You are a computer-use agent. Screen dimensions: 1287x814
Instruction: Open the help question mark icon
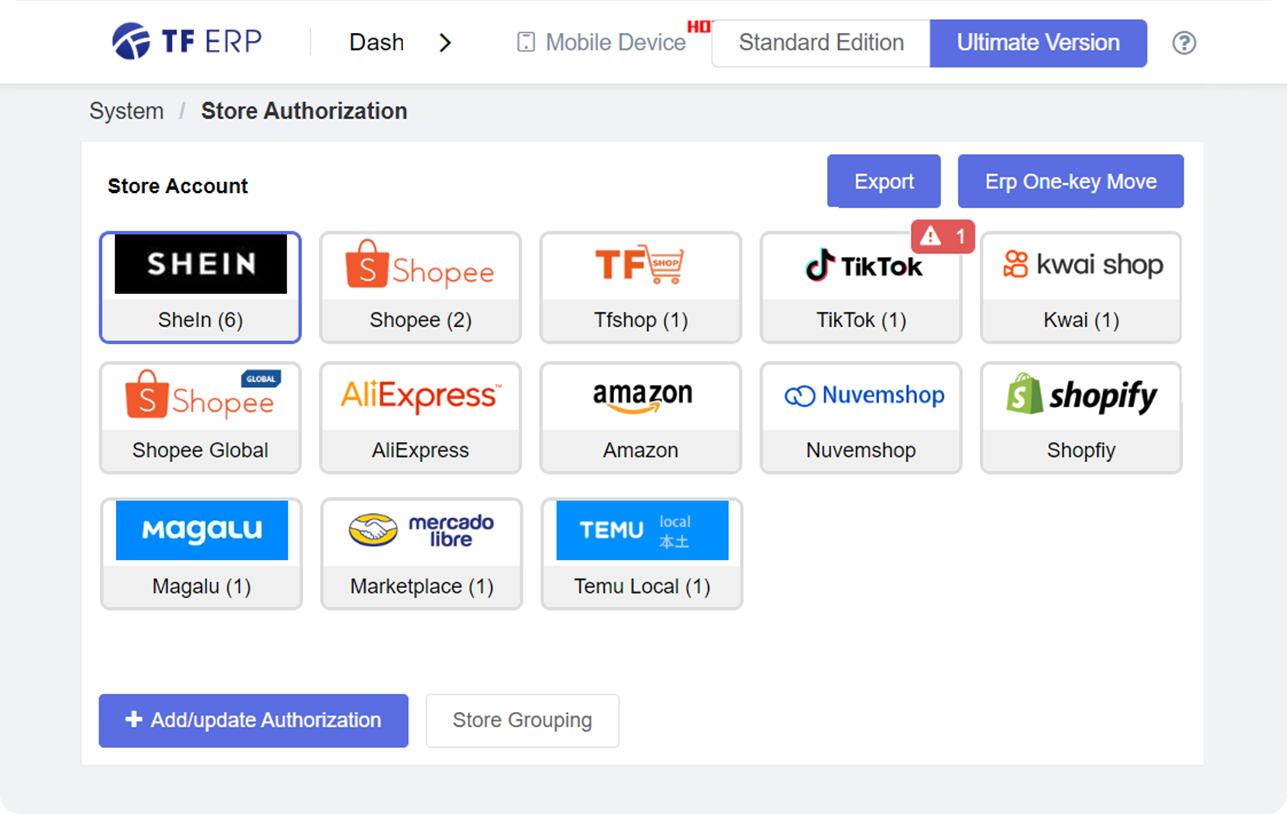tap(1184, 43)
